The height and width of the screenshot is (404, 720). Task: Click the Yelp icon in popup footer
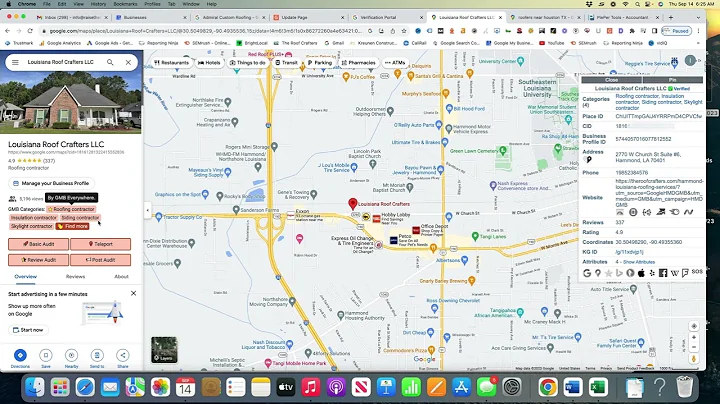click(x=652, y=273)
